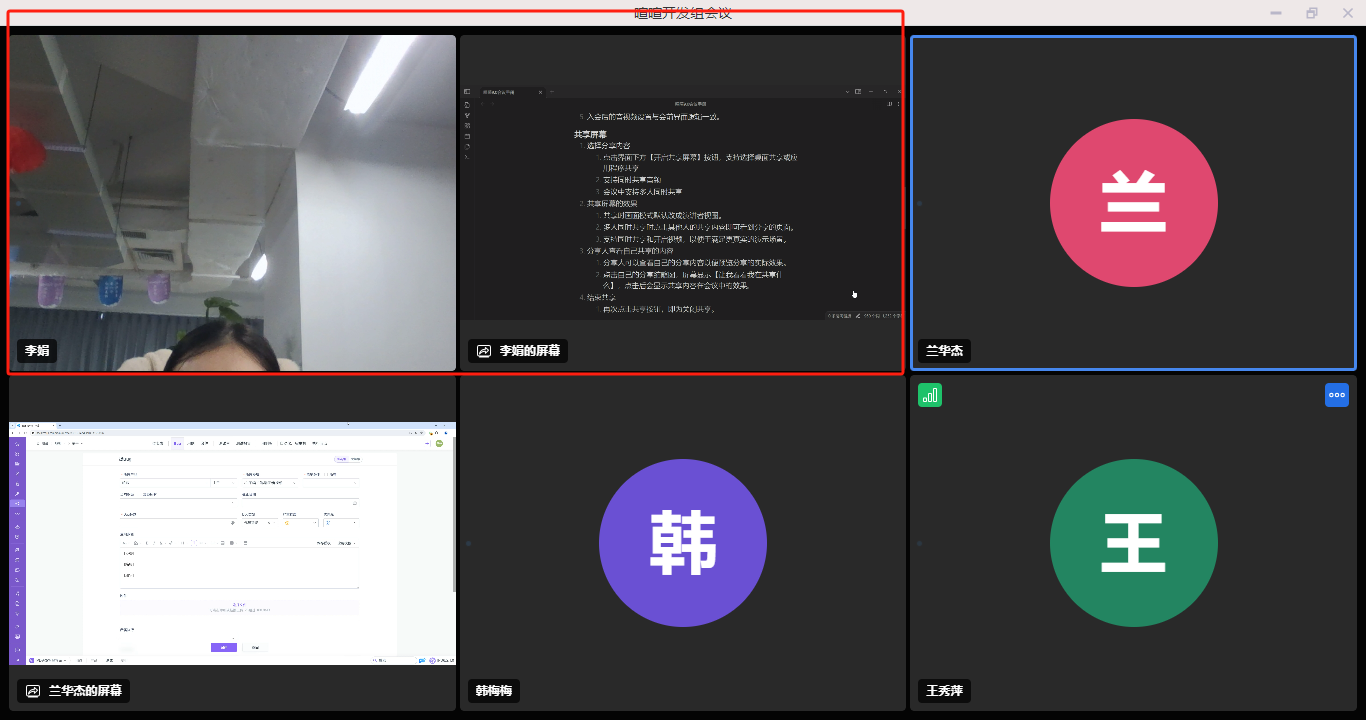The image size is (1366, 720).
Task: Click purple submit button in 兰华杰's shared screen
Action: pos(224,647)
